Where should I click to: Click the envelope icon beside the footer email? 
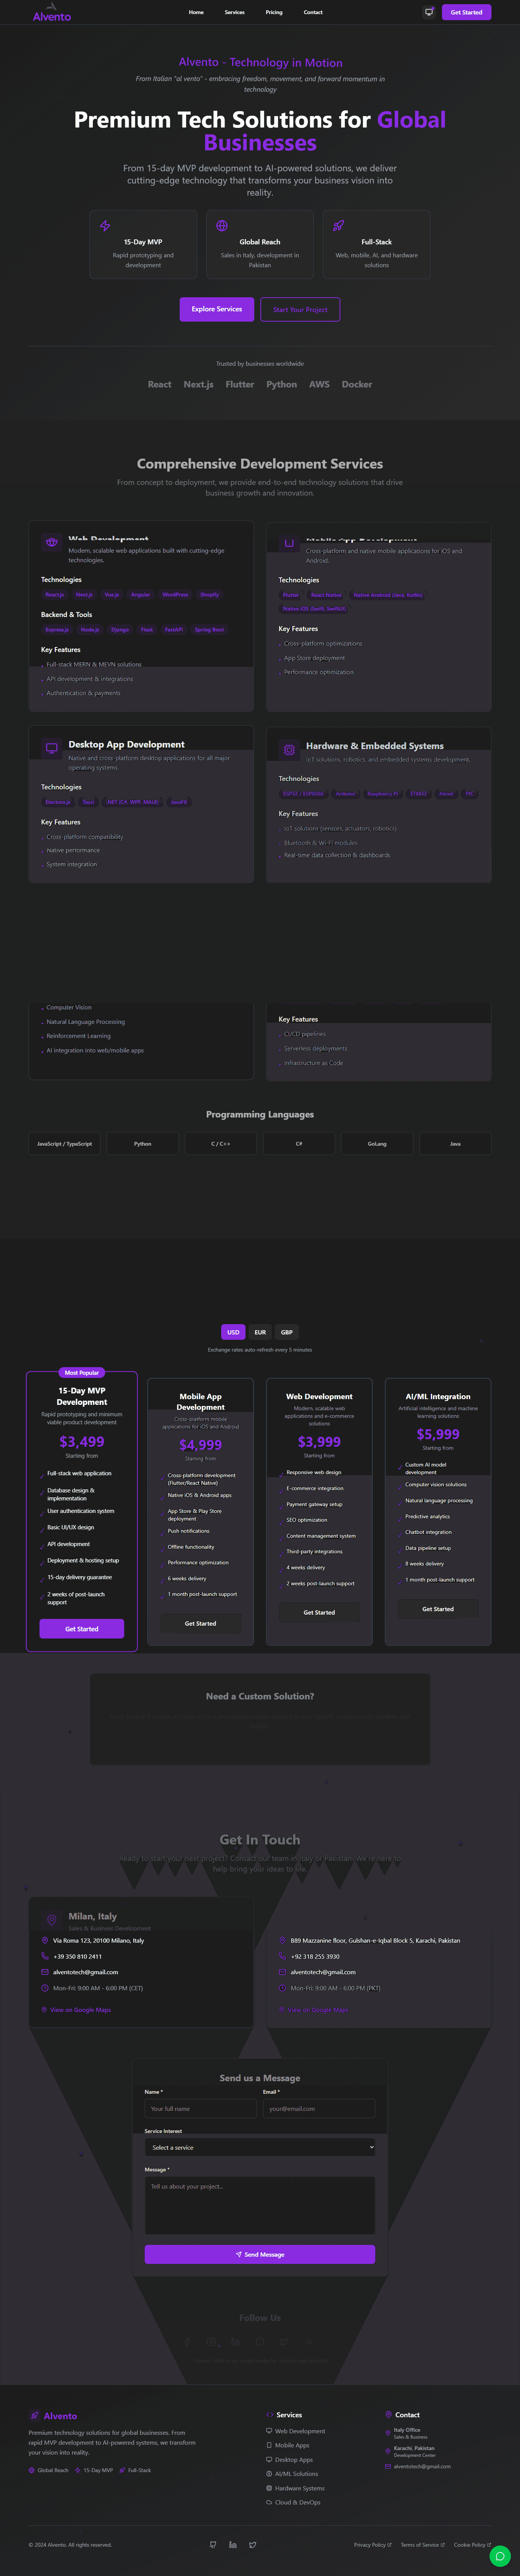coord(388,2466)
